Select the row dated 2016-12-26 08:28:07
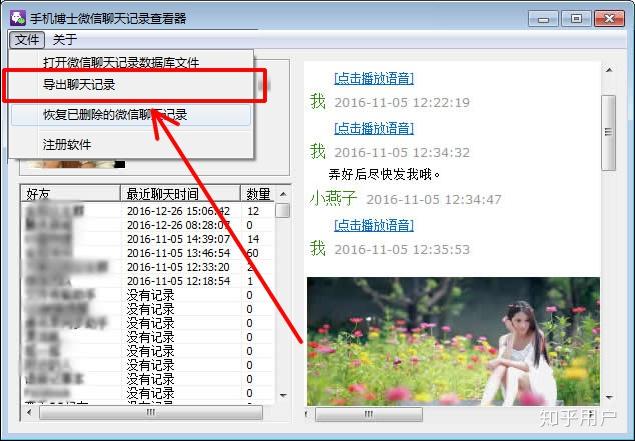Screen dimensions: 635x441 [147, 225]
